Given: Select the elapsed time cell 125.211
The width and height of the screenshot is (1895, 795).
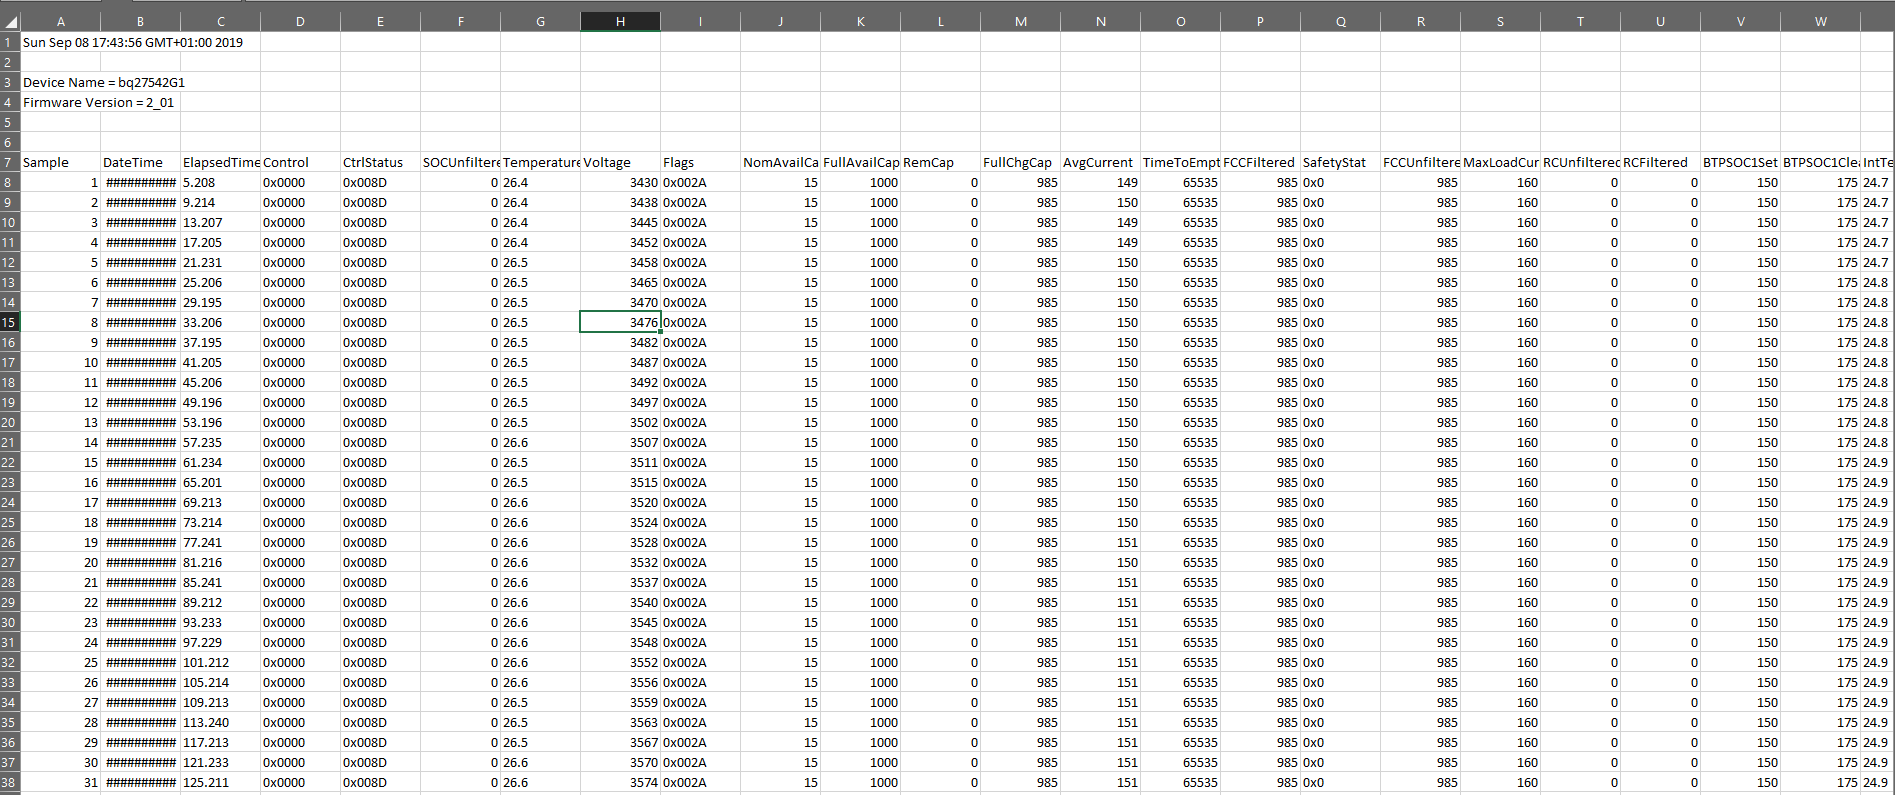Looking at the screenshot, I should click(220, 782).
